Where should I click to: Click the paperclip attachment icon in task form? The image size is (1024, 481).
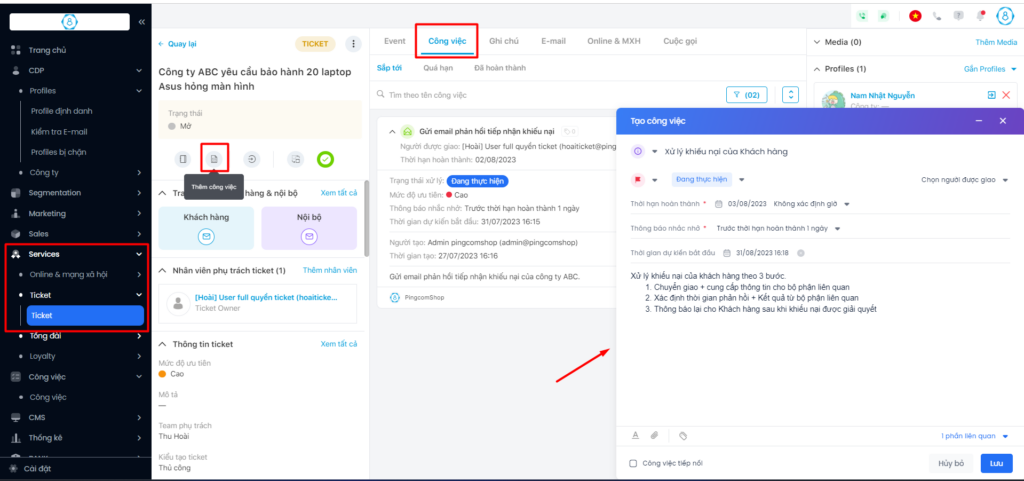click(655, 436)
